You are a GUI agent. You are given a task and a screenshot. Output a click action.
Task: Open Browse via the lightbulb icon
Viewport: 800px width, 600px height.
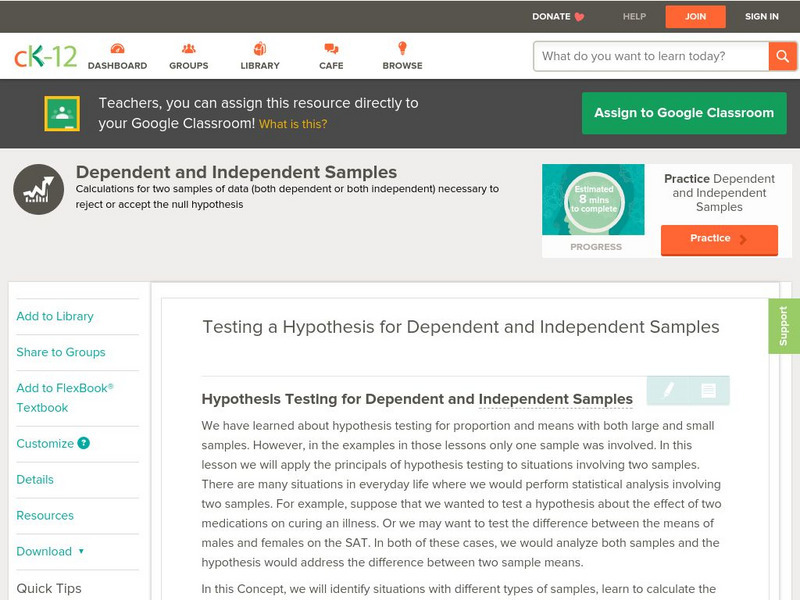pos(402,46)
